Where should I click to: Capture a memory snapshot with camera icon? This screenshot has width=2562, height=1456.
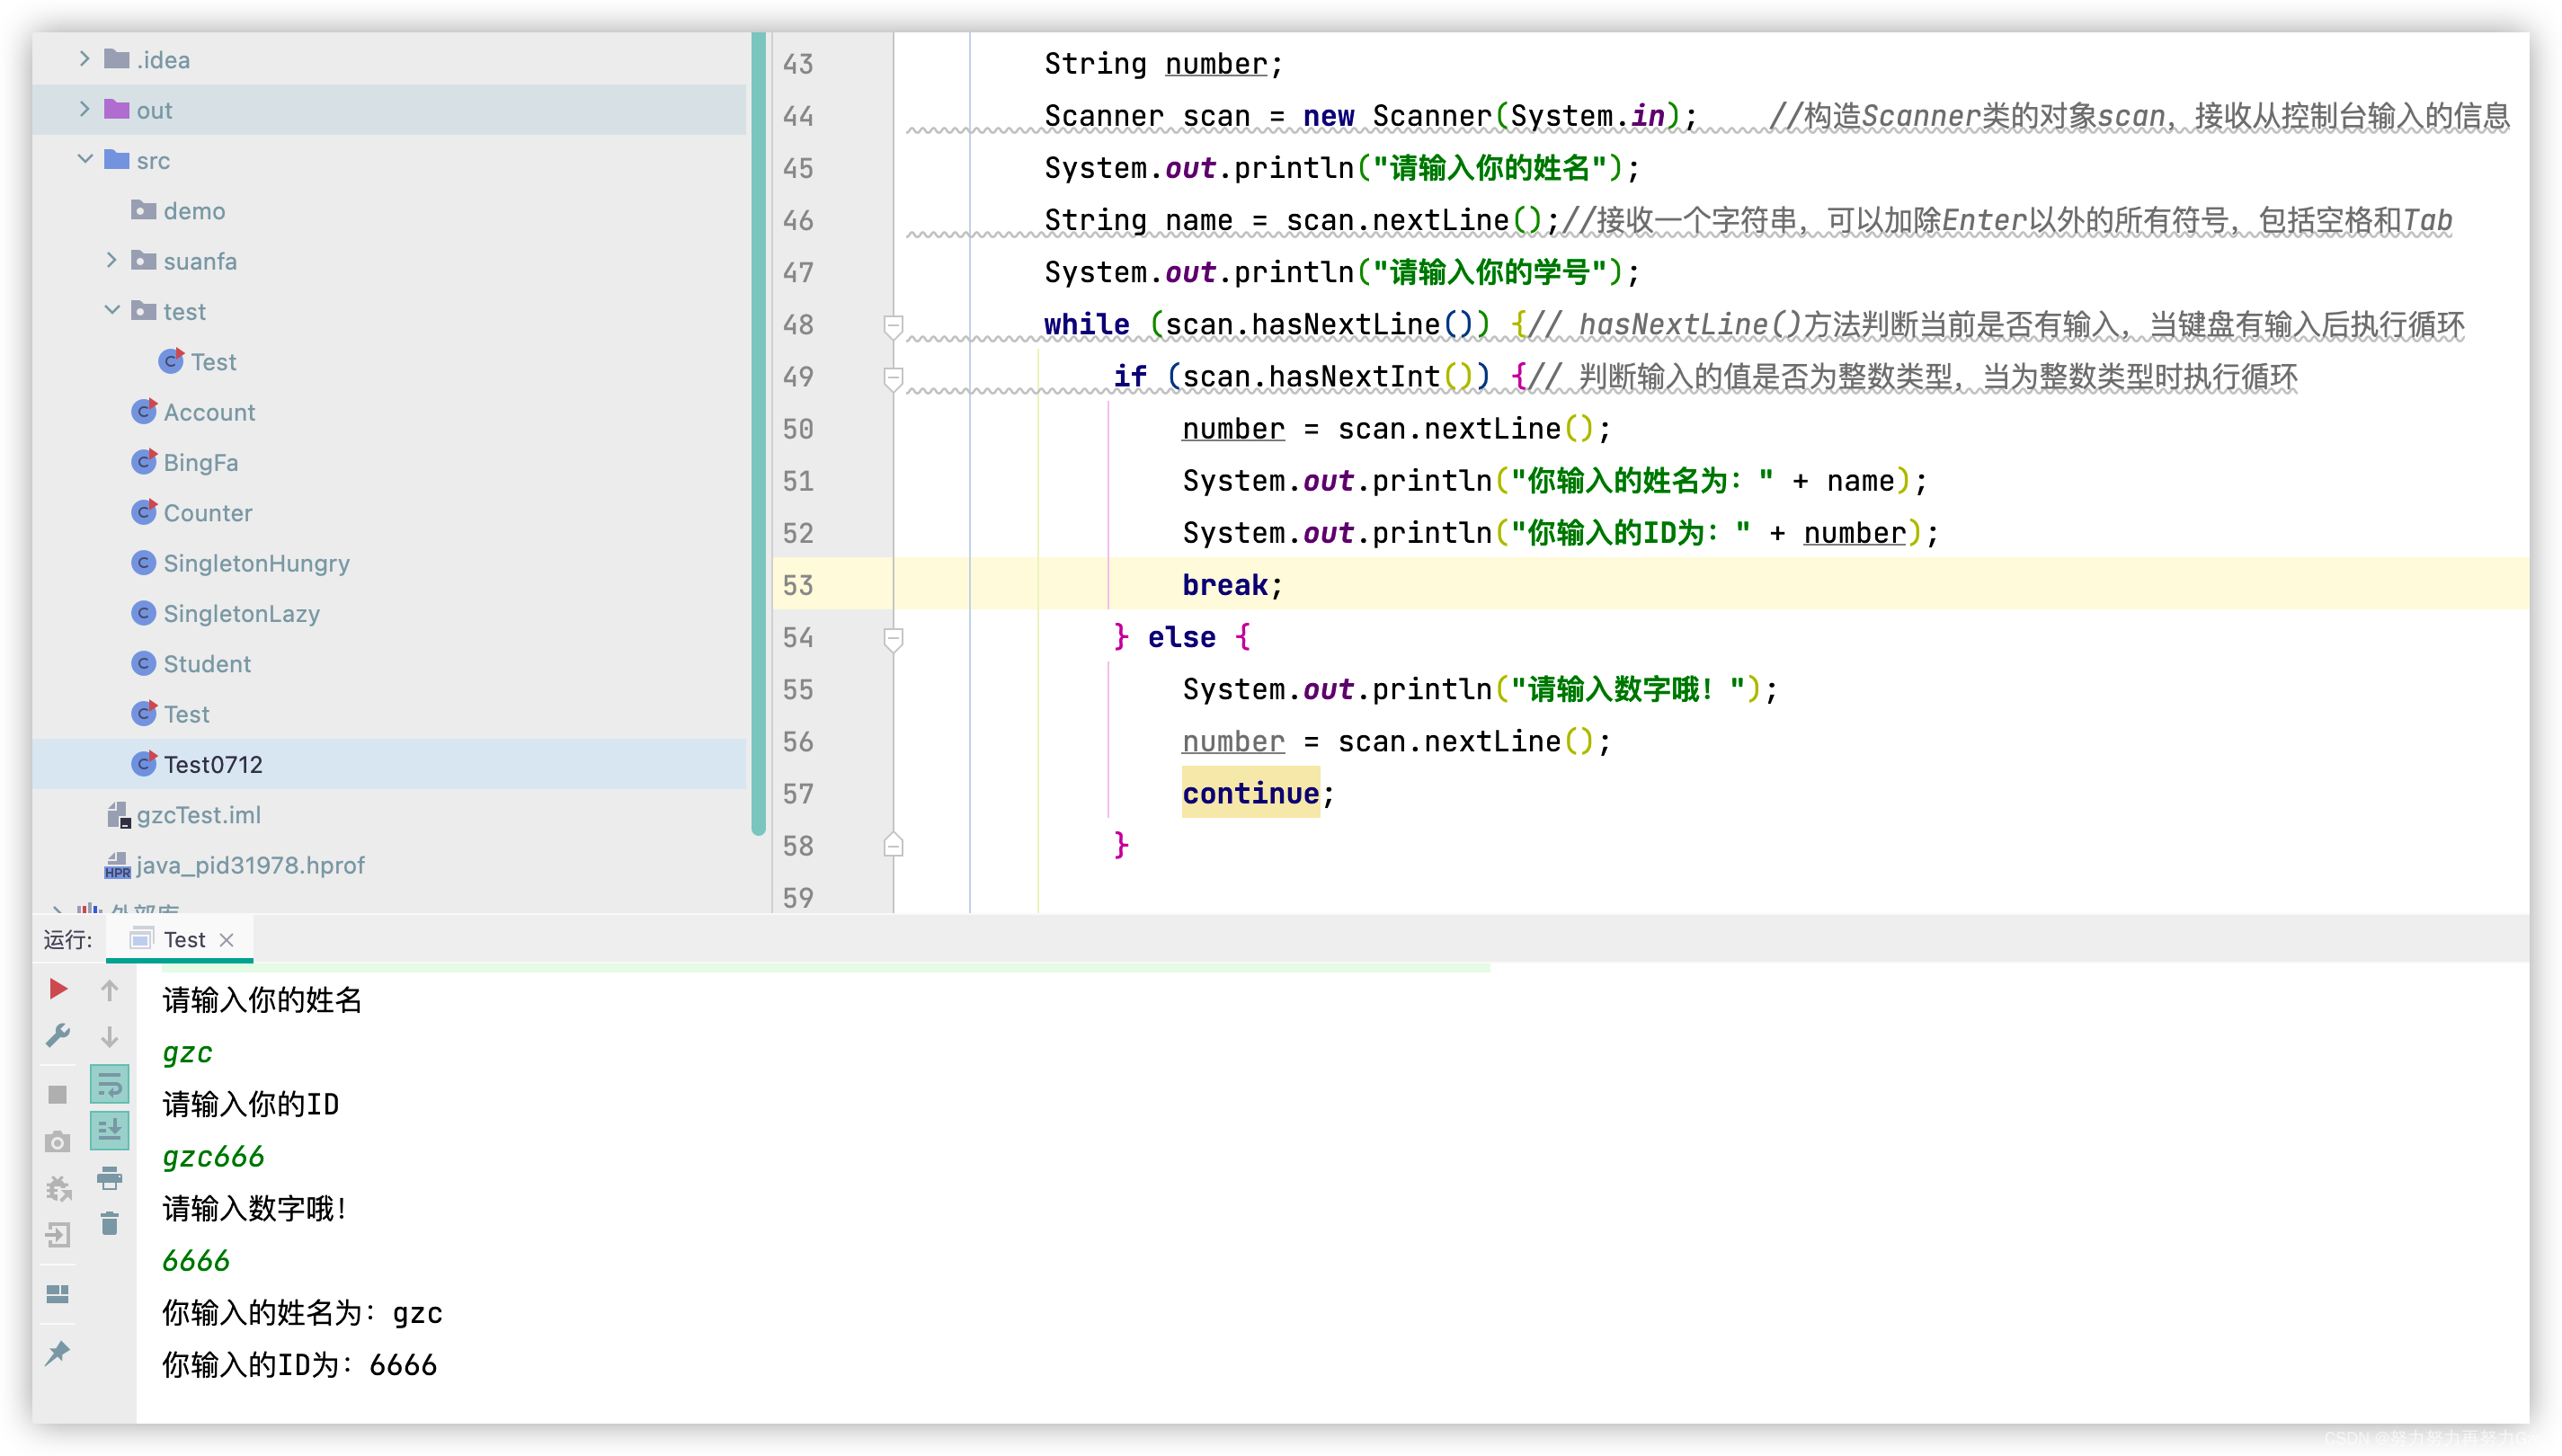pyautogui.click(x=57, y=1141)
